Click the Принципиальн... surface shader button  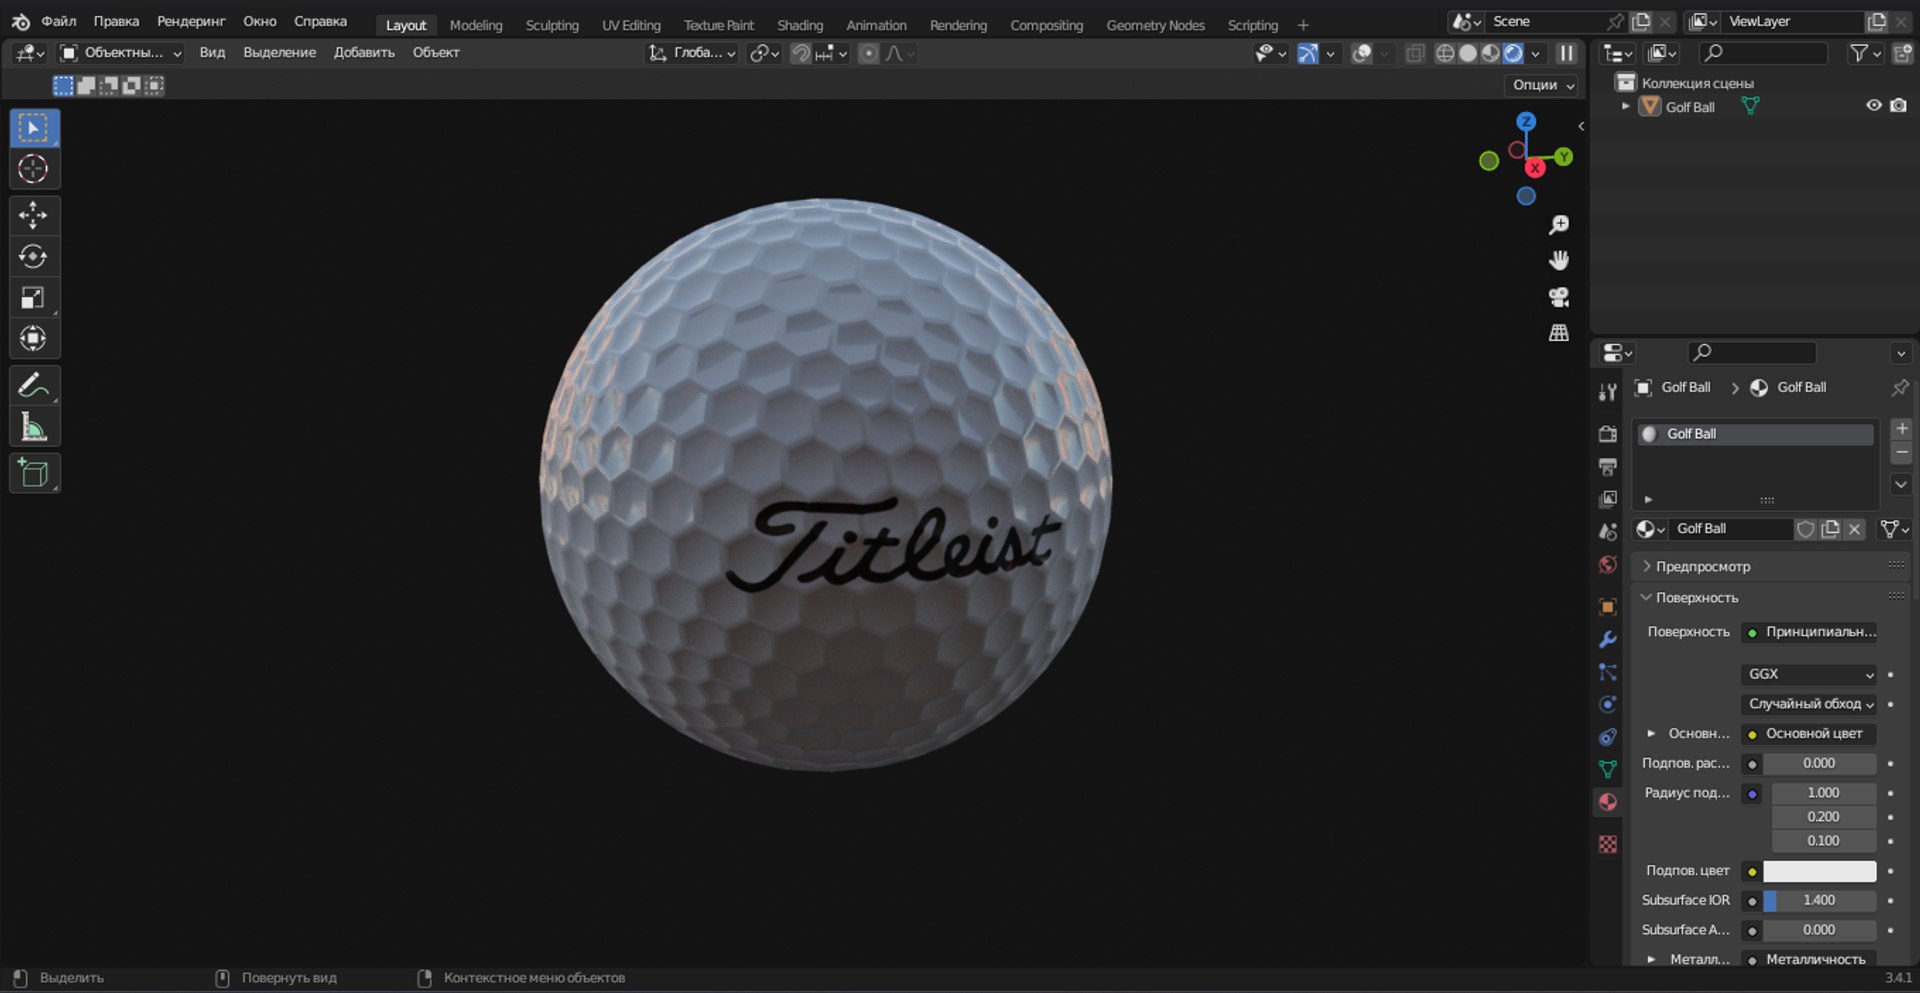[x=1809, y=632]
